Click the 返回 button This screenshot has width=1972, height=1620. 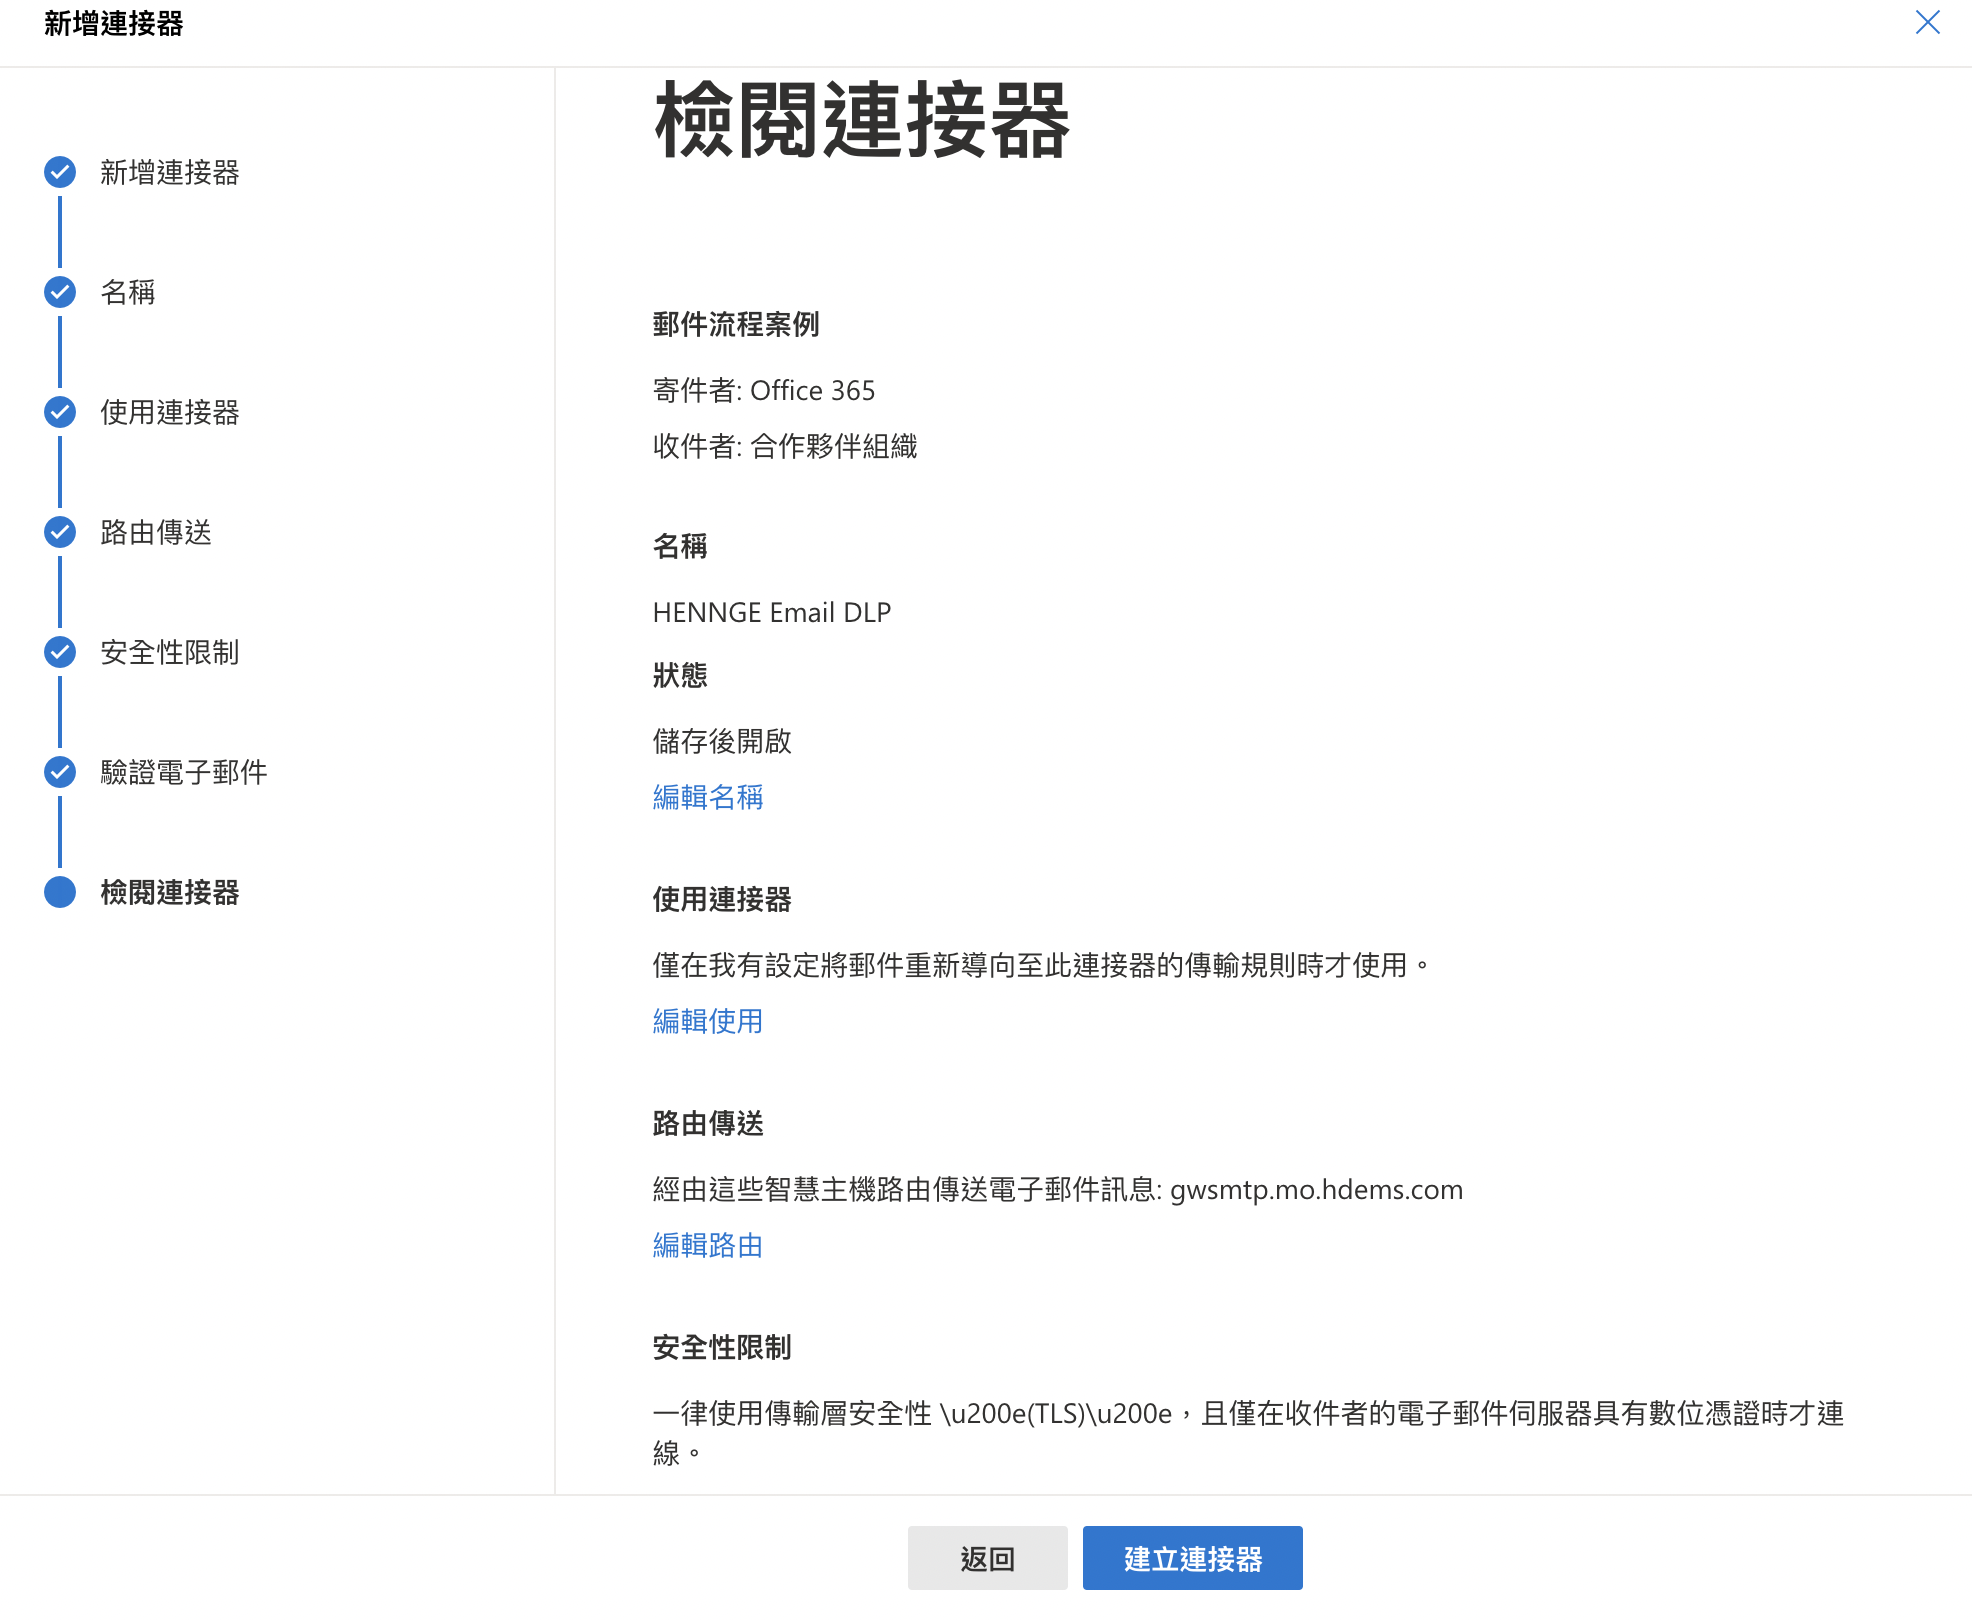(x=987, y=1558)
